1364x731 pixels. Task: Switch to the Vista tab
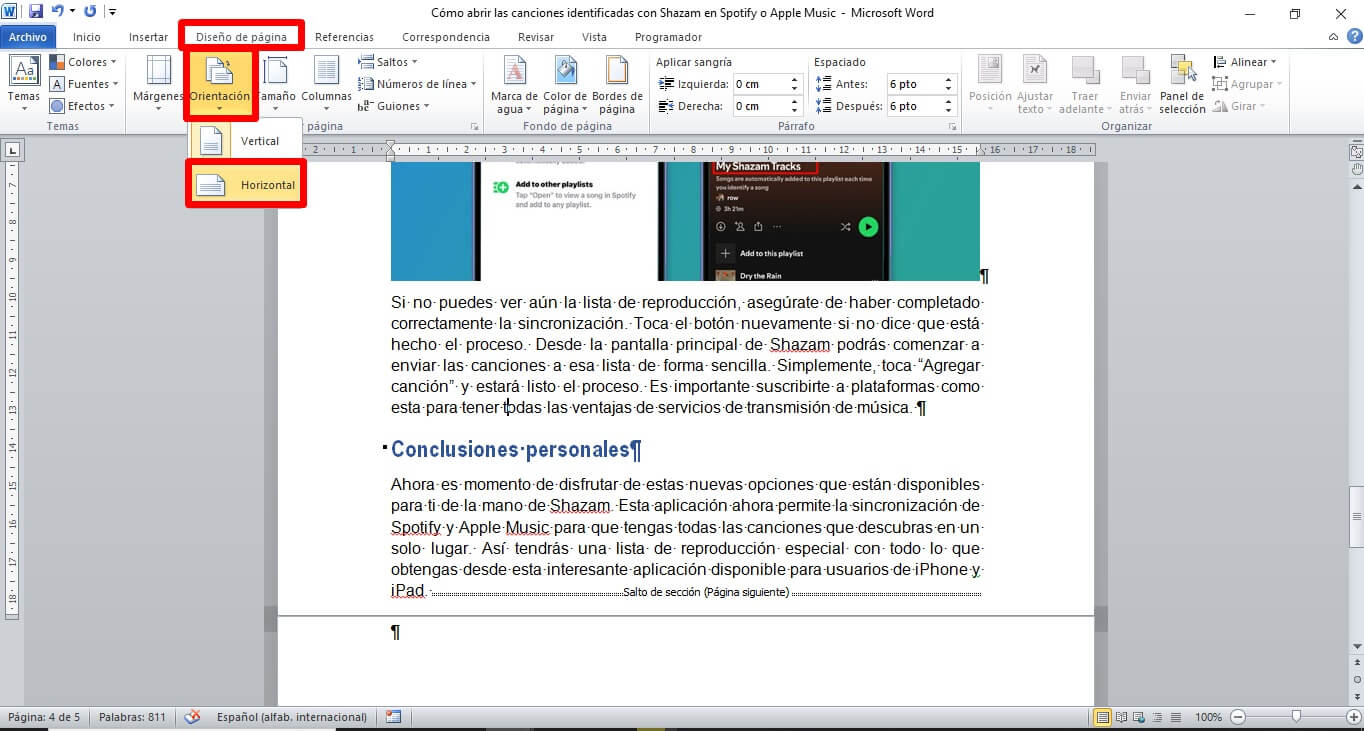594,37
